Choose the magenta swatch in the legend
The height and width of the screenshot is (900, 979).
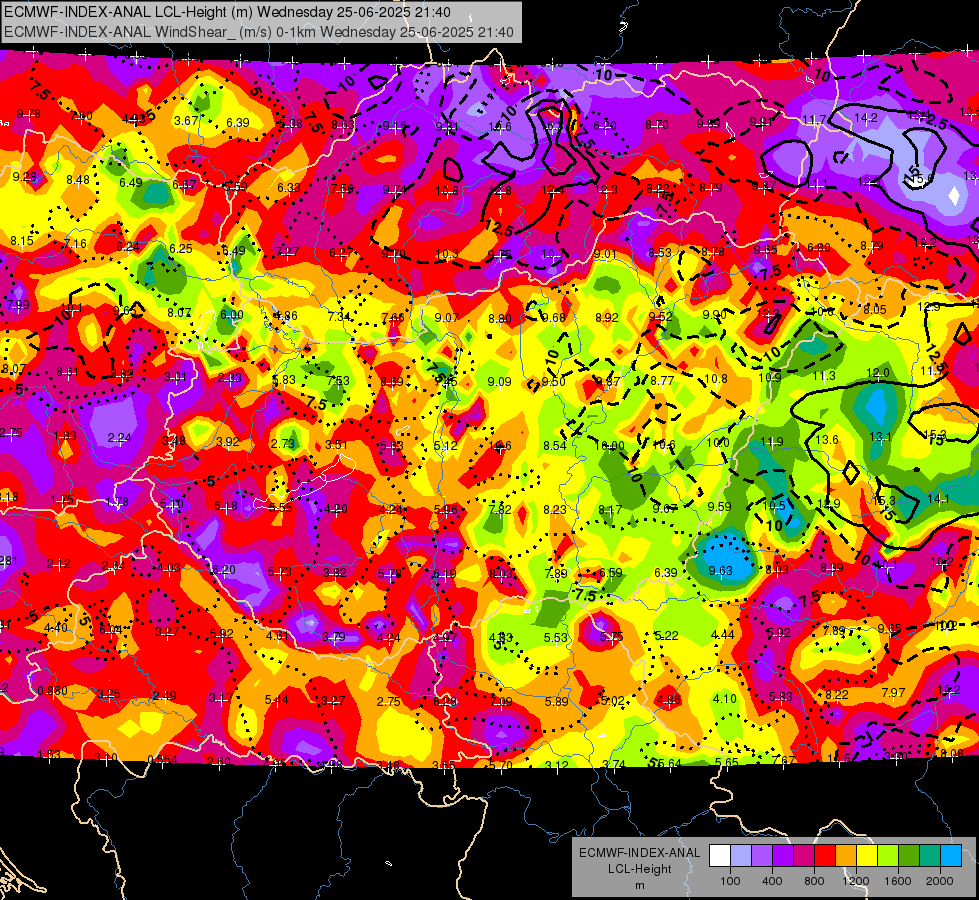(x=804, y=856)
